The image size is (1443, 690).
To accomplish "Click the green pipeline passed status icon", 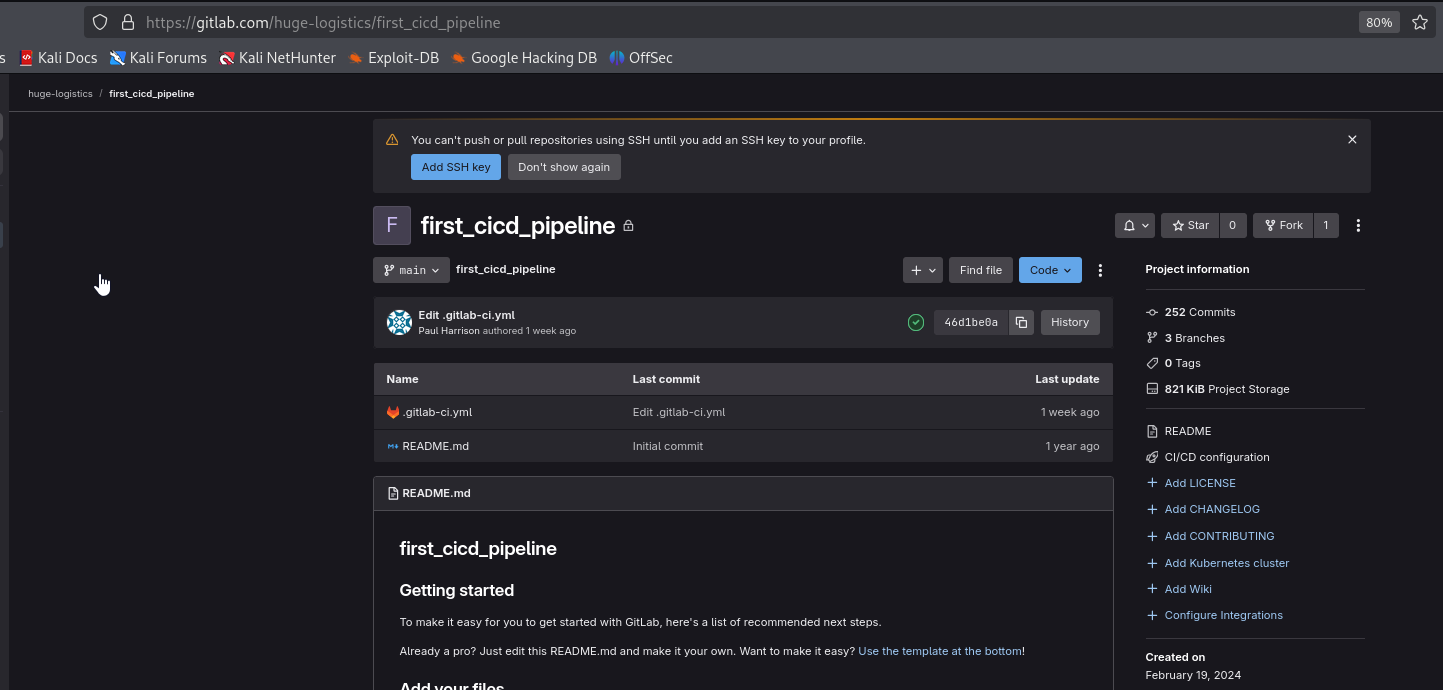I will tap(915, 322).
